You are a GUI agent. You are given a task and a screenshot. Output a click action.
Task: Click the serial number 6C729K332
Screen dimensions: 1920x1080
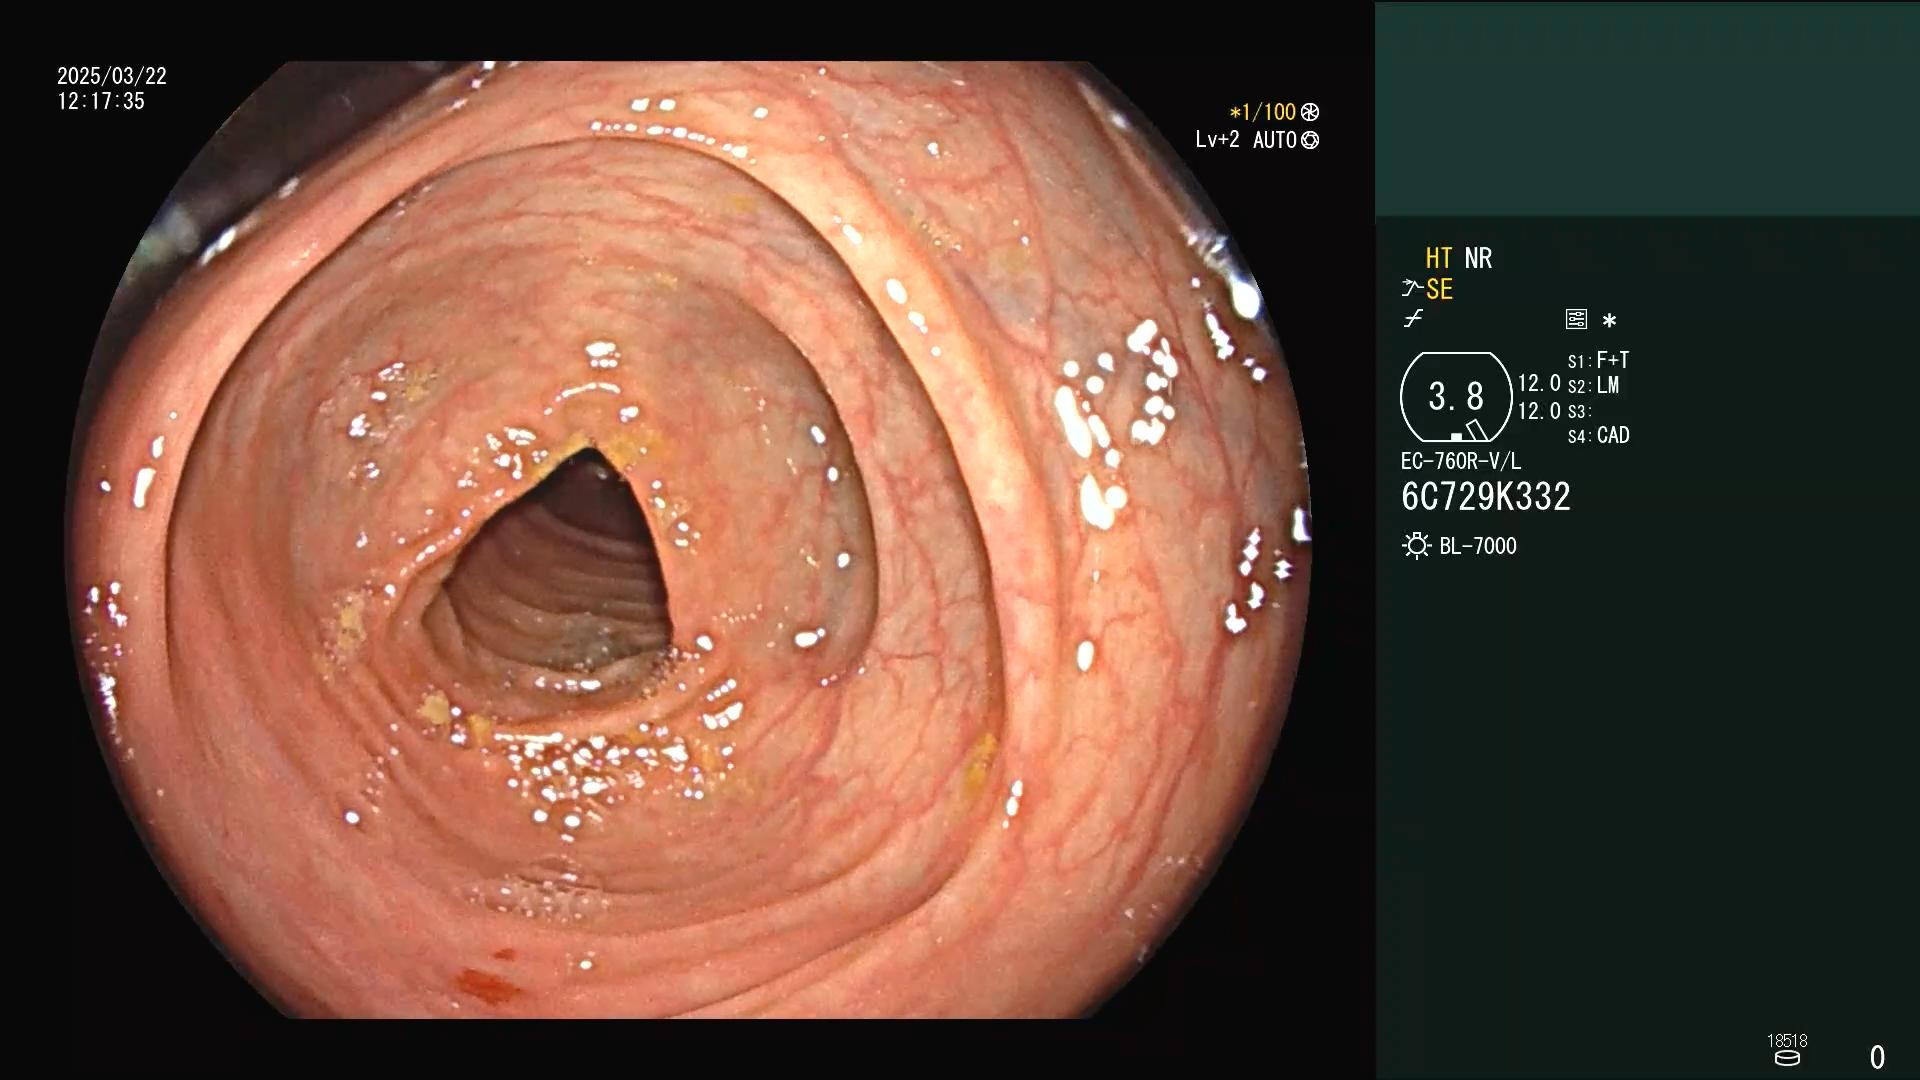coord(1486,497)
